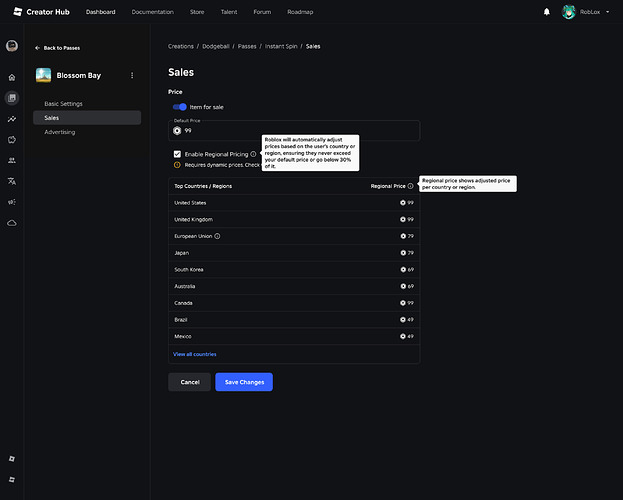Click Dodgeball in the breadcrumb
The height and width of the screenshot is (500, 623).
click(x=216, y=47)
